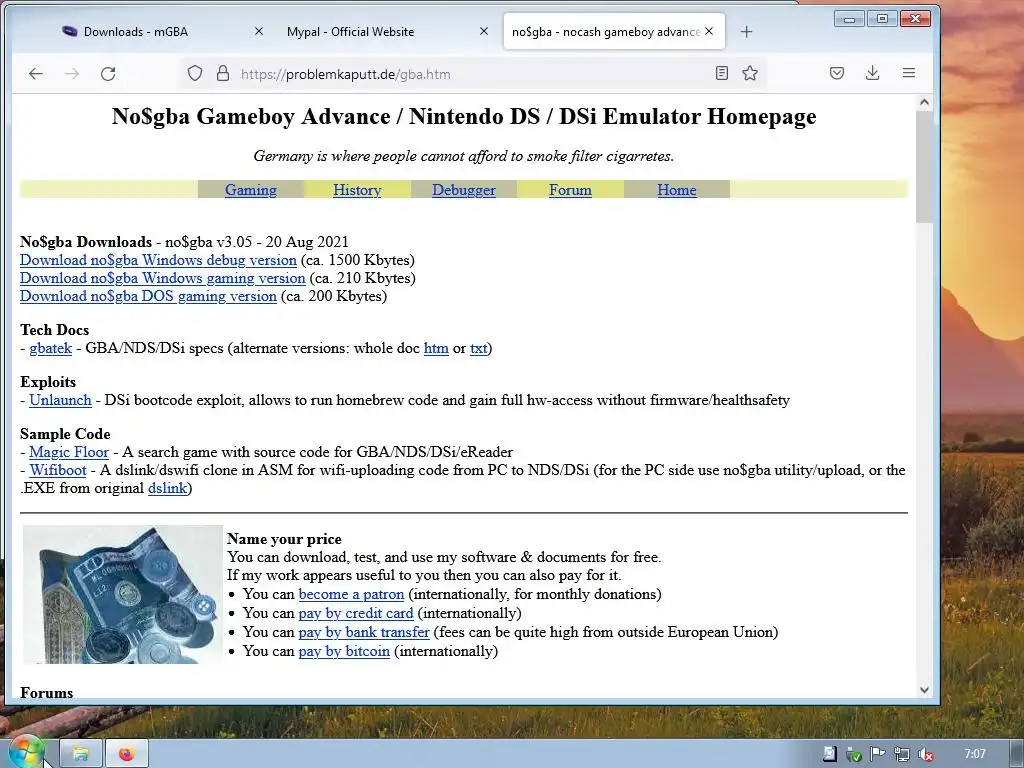Viewport: 1024px width, 768px height.
Task: Click the money and coins image
Action: pyautogui.click(x=123, y=594)
